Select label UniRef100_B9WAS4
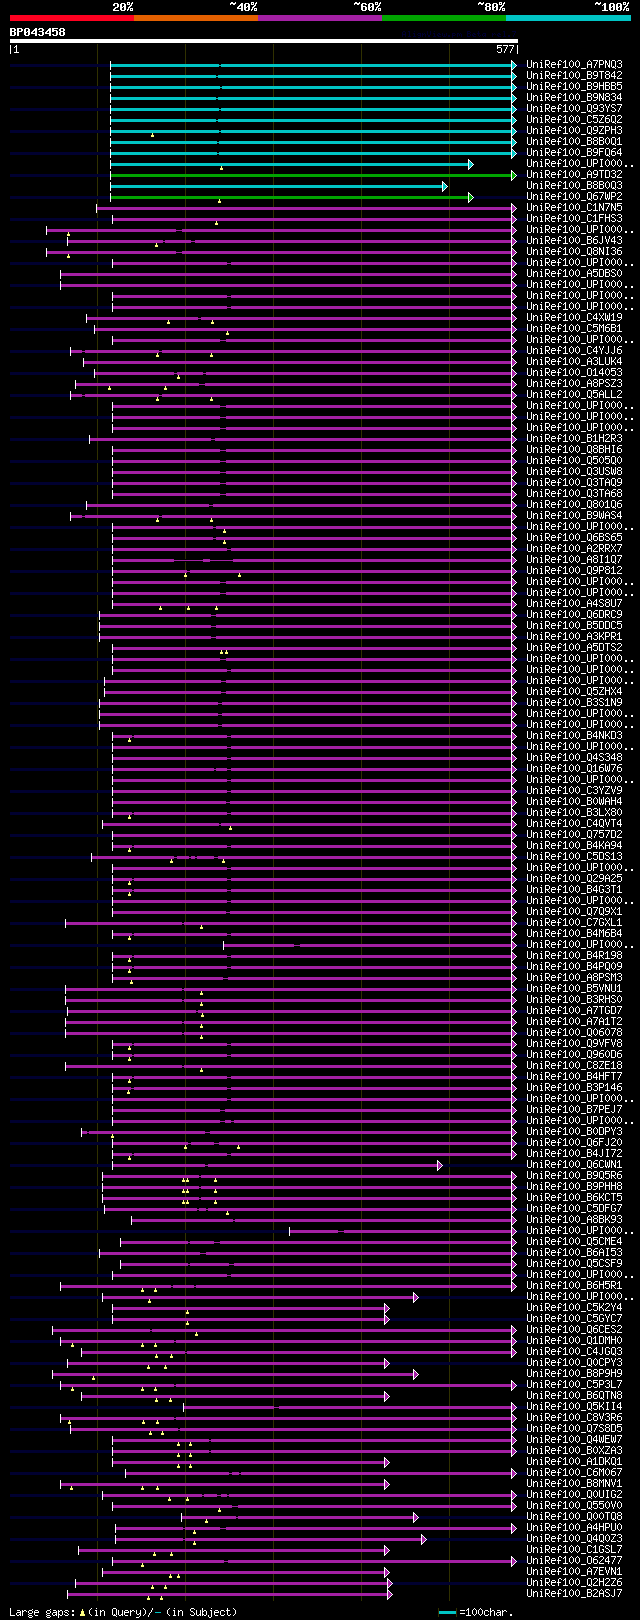This screenshot has height=1620, width=640. (x=574, y=515)
